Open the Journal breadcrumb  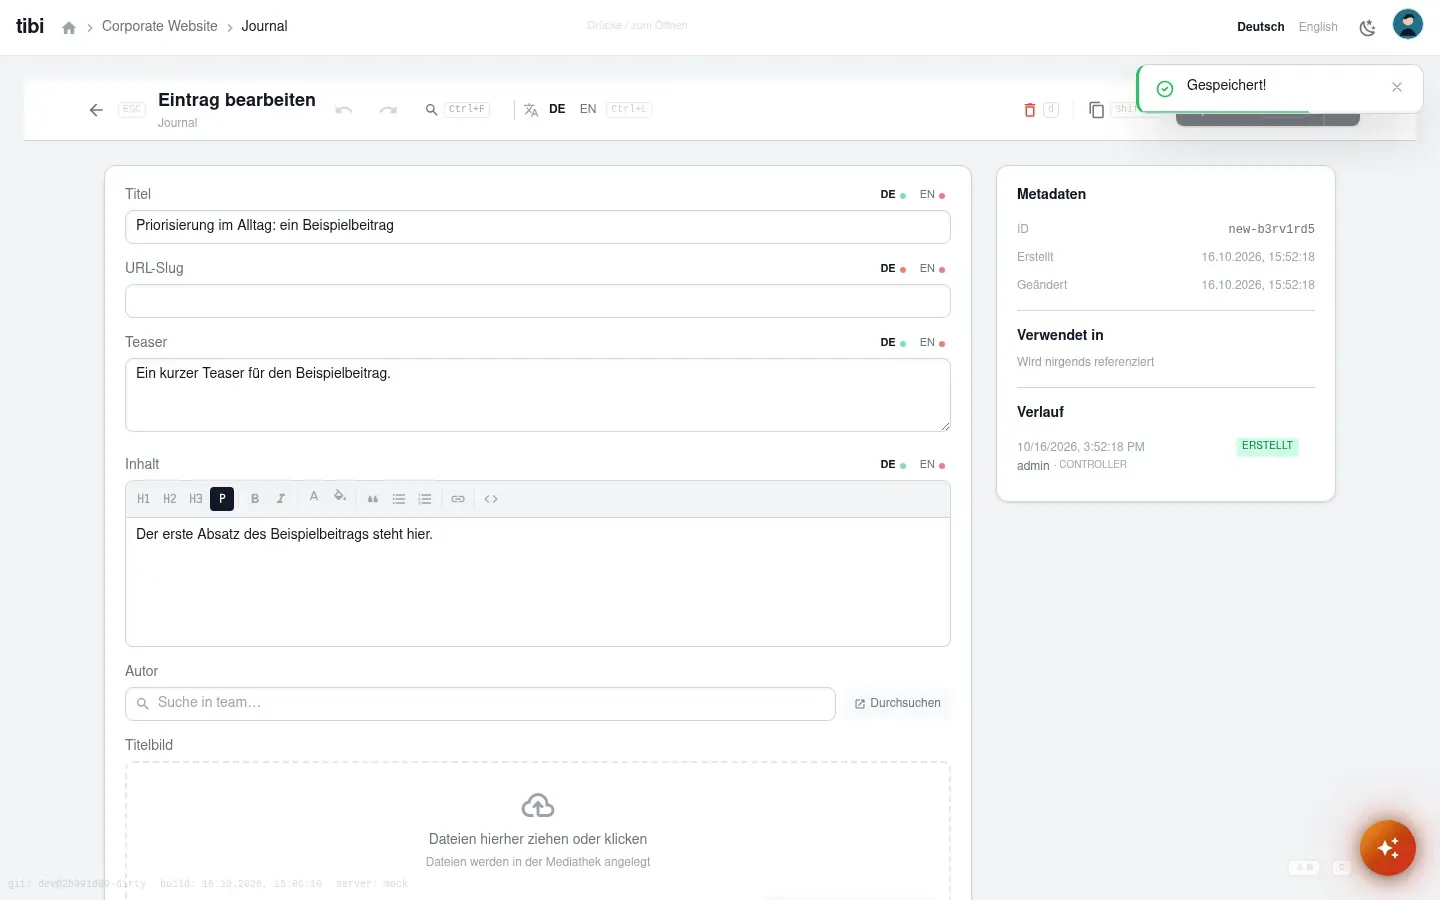click(264, 26)
